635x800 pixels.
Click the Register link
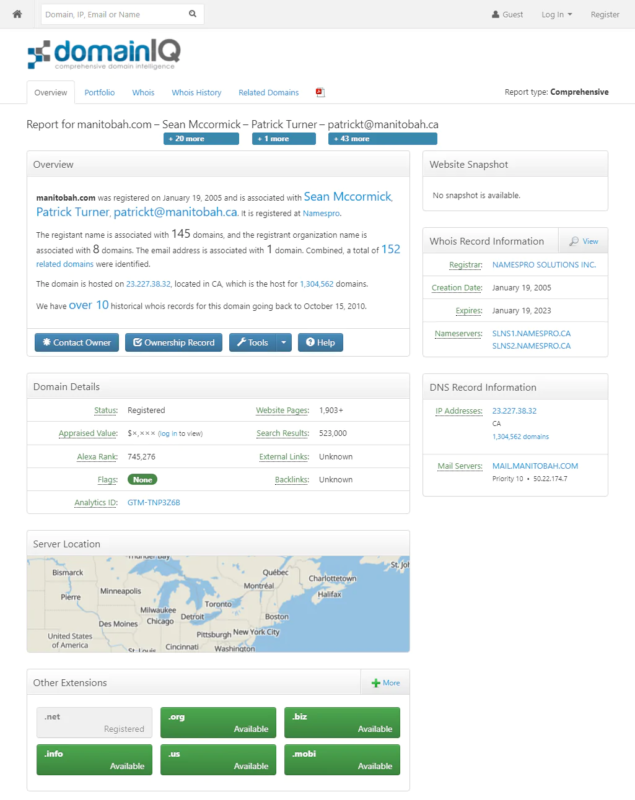(605, 14)
